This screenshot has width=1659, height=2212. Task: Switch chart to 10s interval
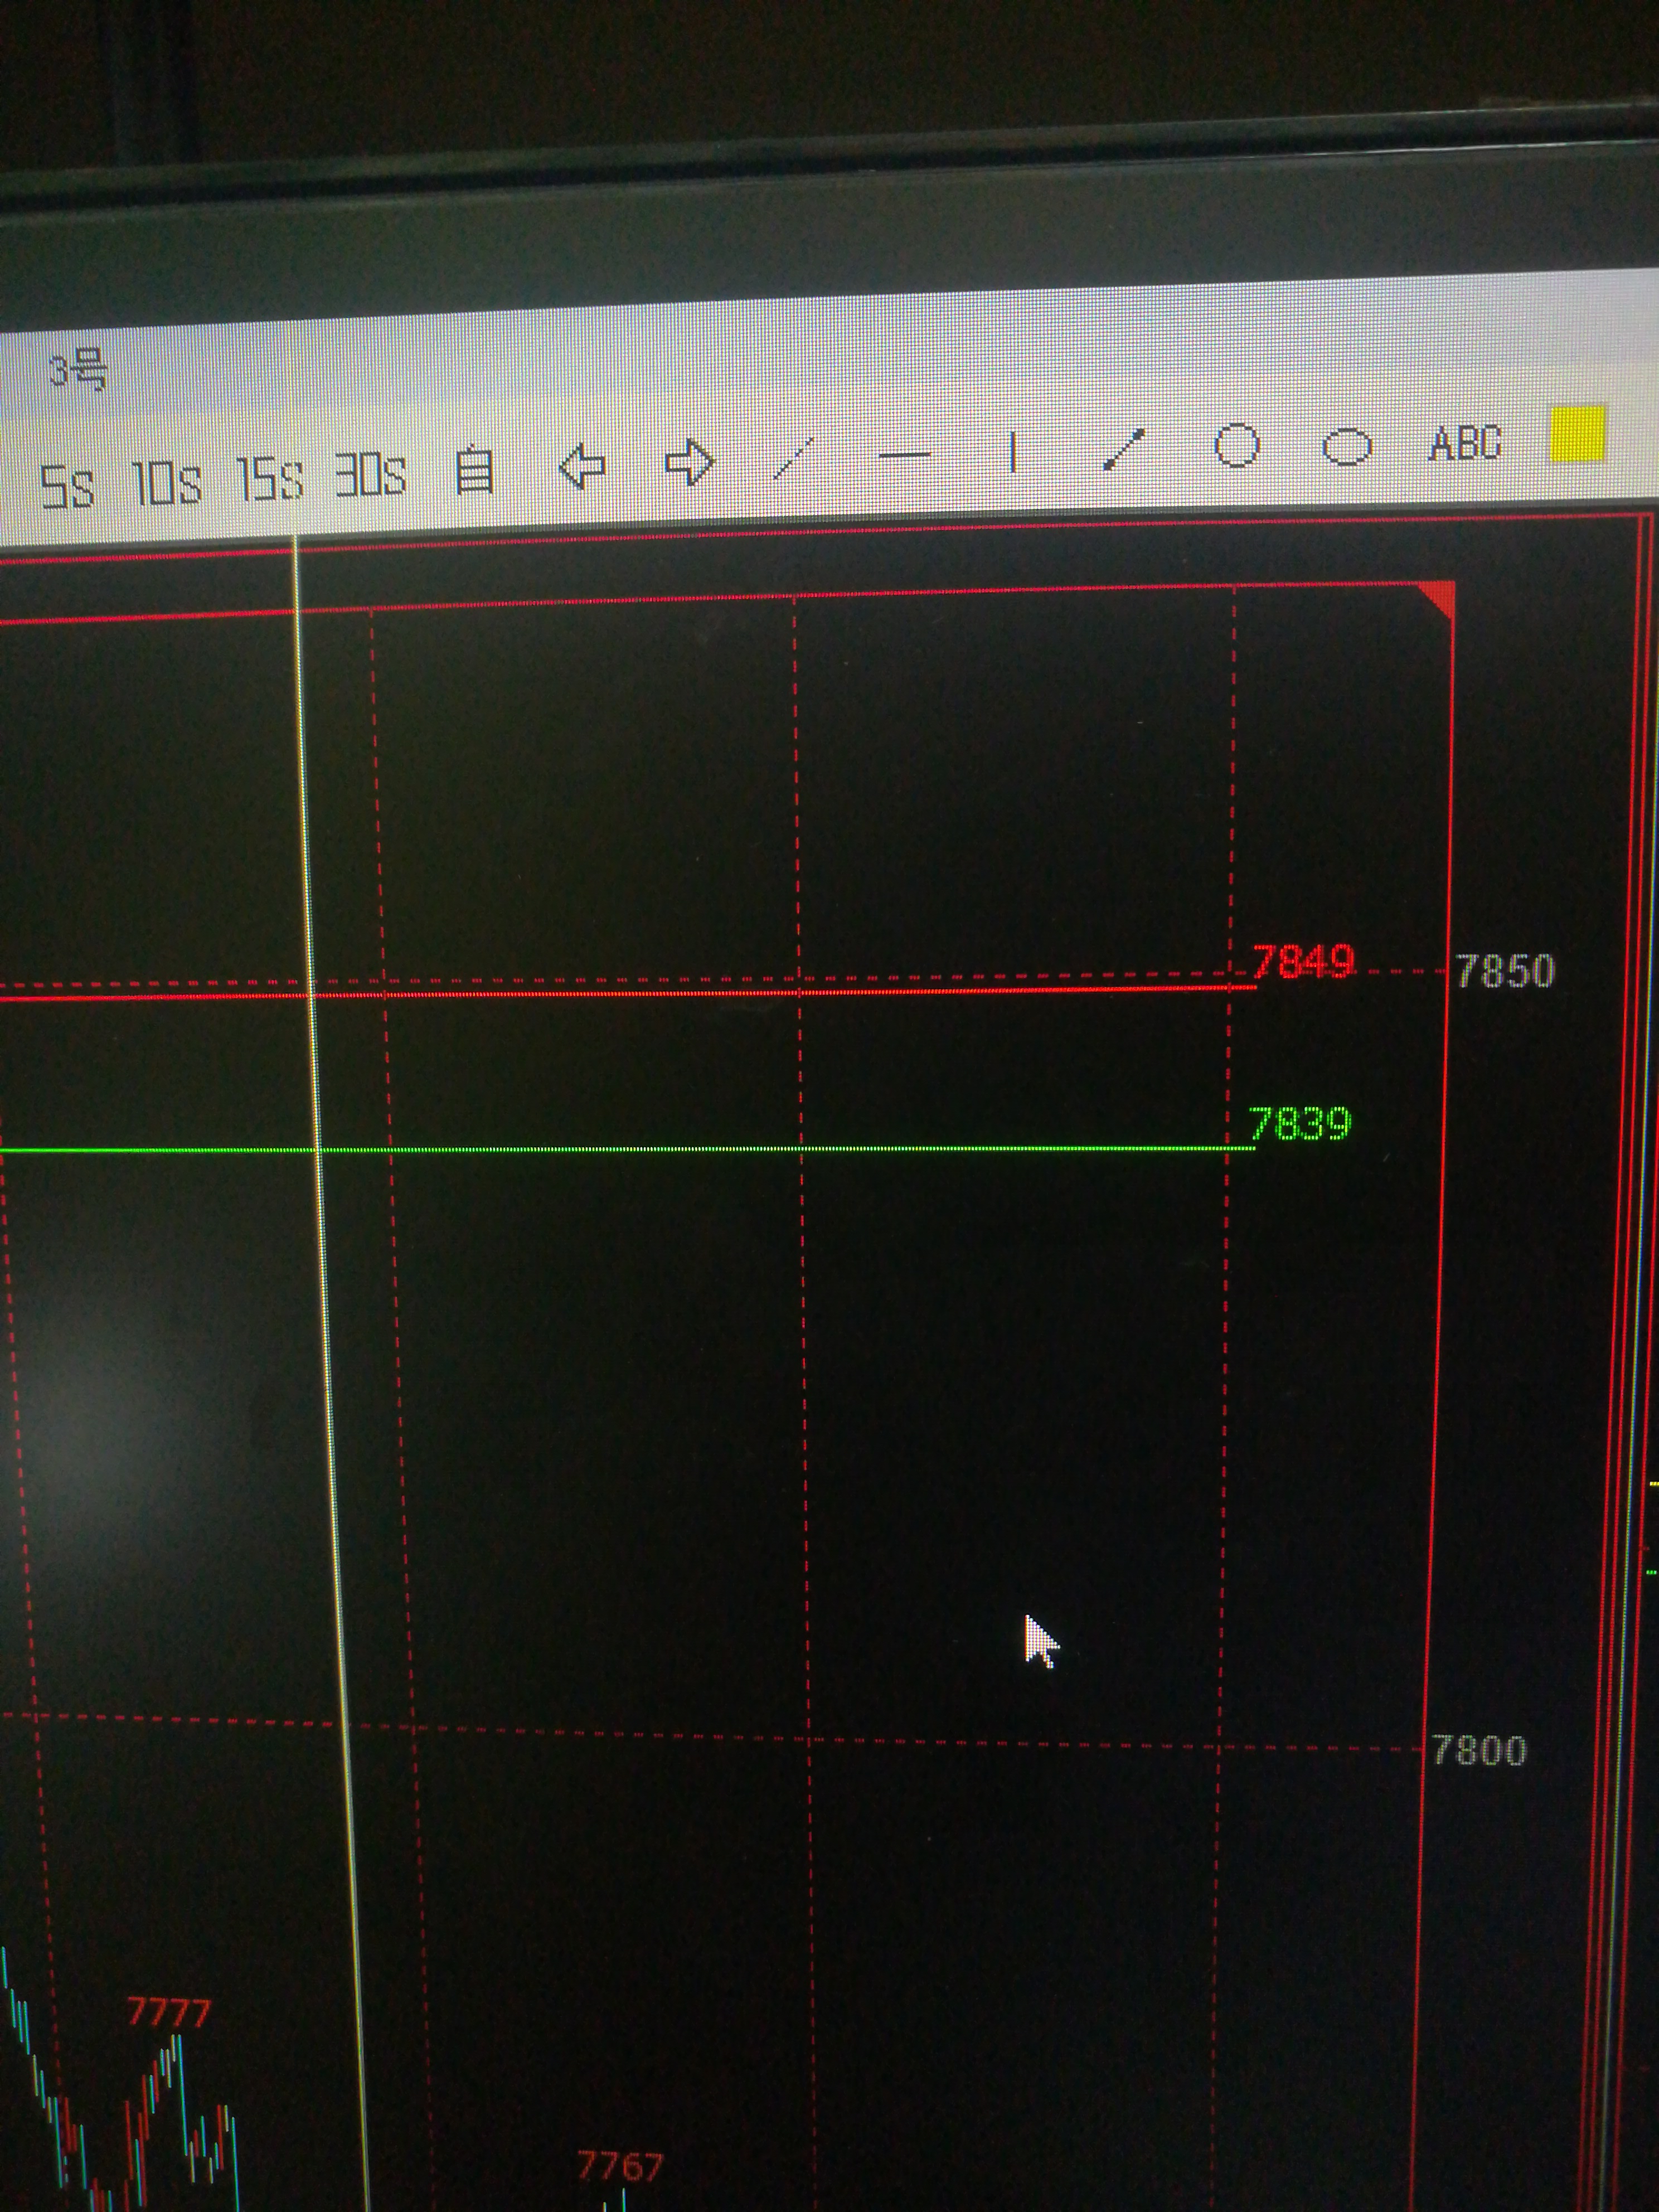click(166, 483)
